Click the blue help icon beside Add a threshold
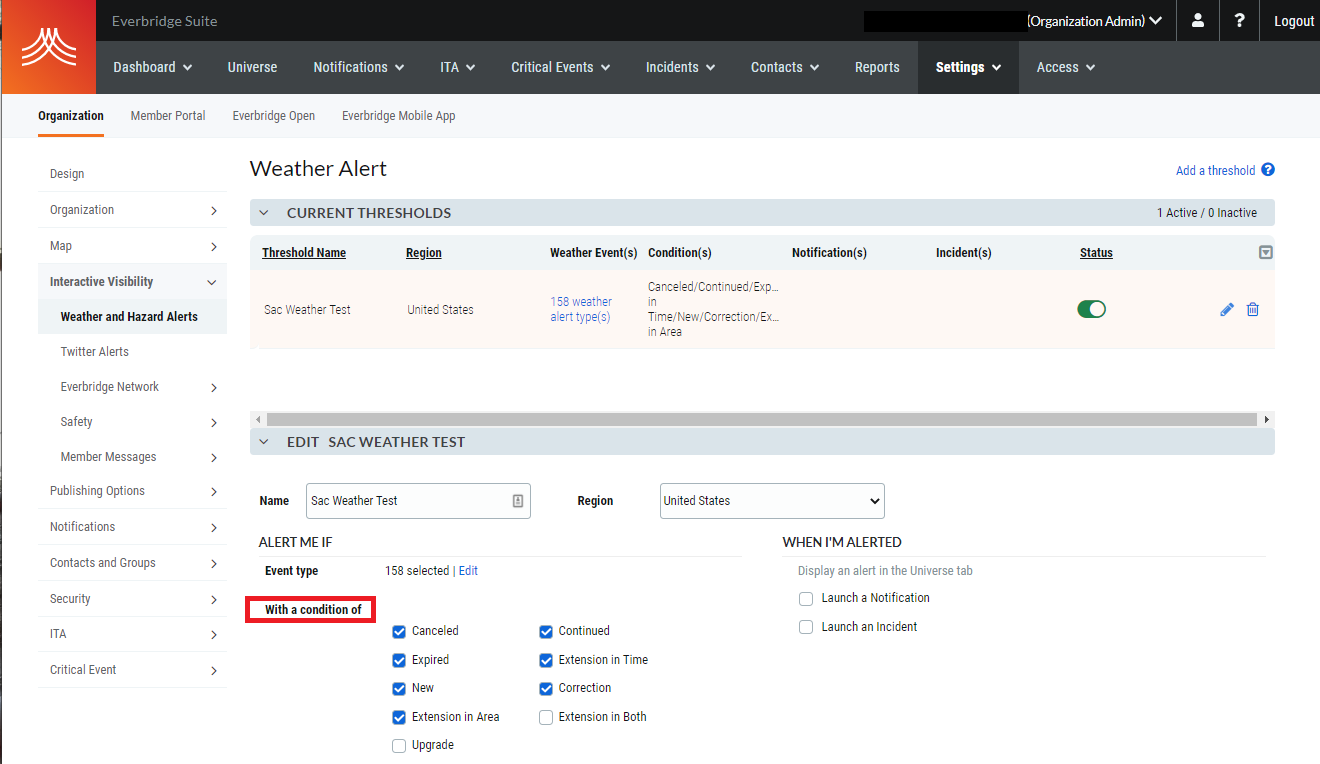 (x=1268, y=170)
